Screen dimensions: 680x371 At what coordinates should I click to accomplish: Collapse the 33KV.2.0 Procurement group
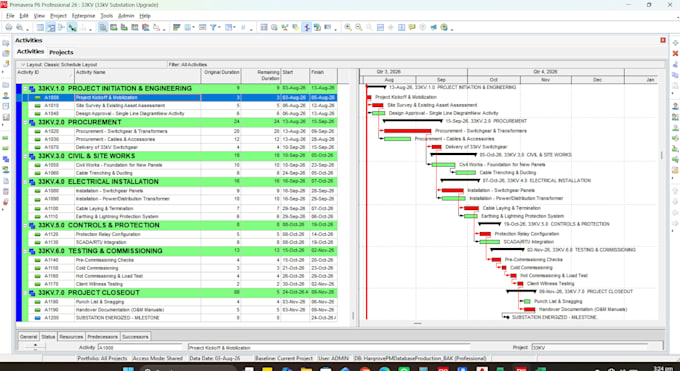click(x=25, y=122)
